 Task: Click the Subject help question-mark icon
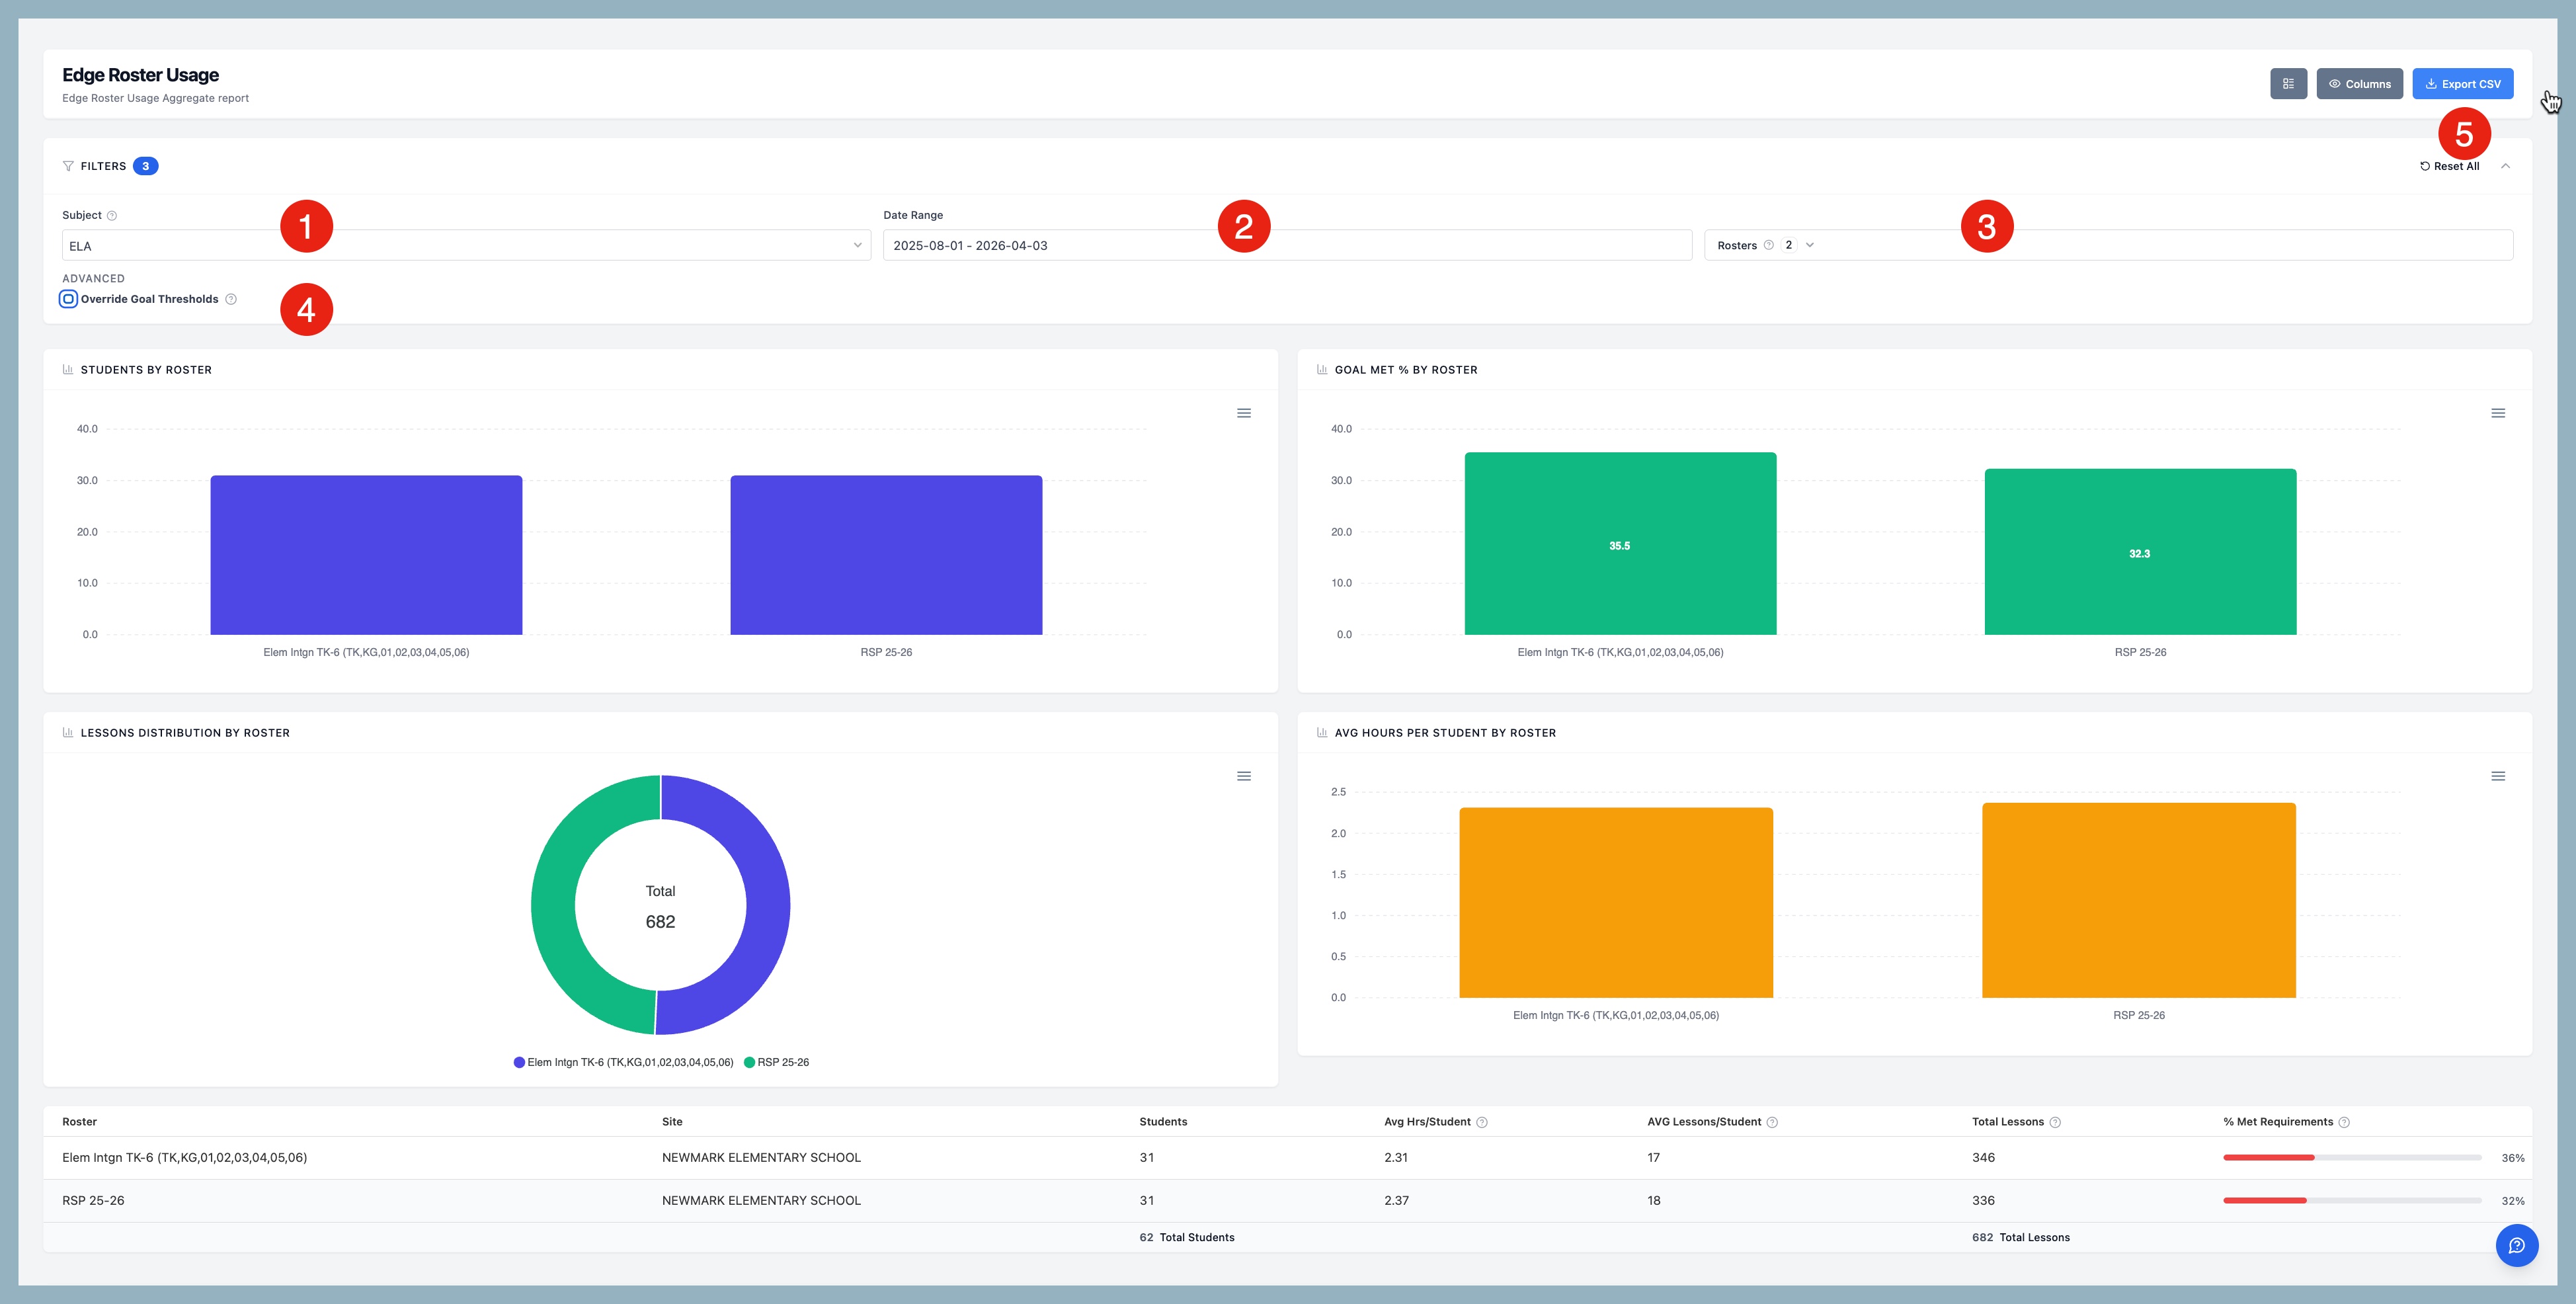[112, 216]
